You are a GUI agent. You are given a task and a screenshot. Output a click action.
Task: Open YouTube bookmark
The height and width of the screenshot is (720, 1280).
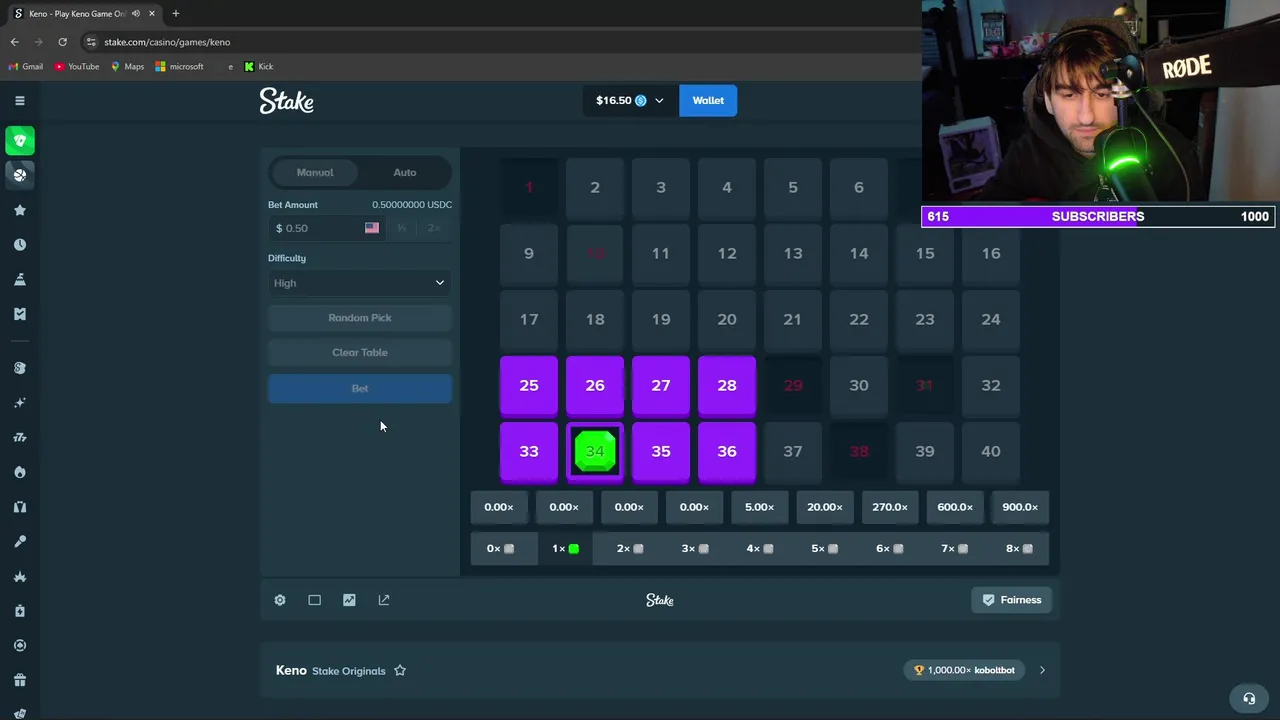[77, 67]
